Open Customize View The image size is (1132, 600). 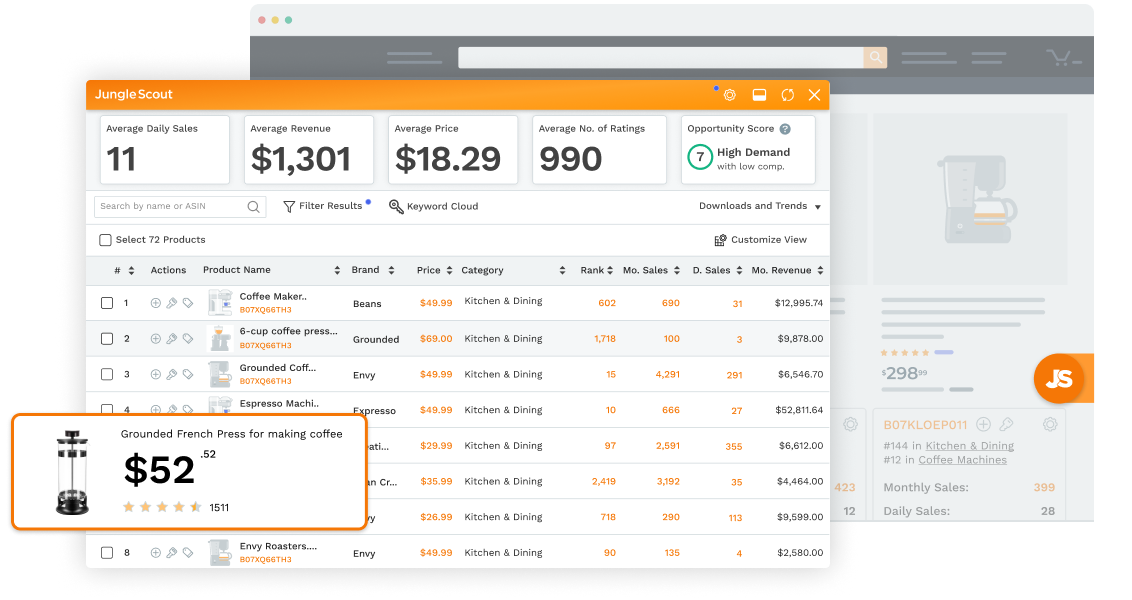tap(760, 240)
